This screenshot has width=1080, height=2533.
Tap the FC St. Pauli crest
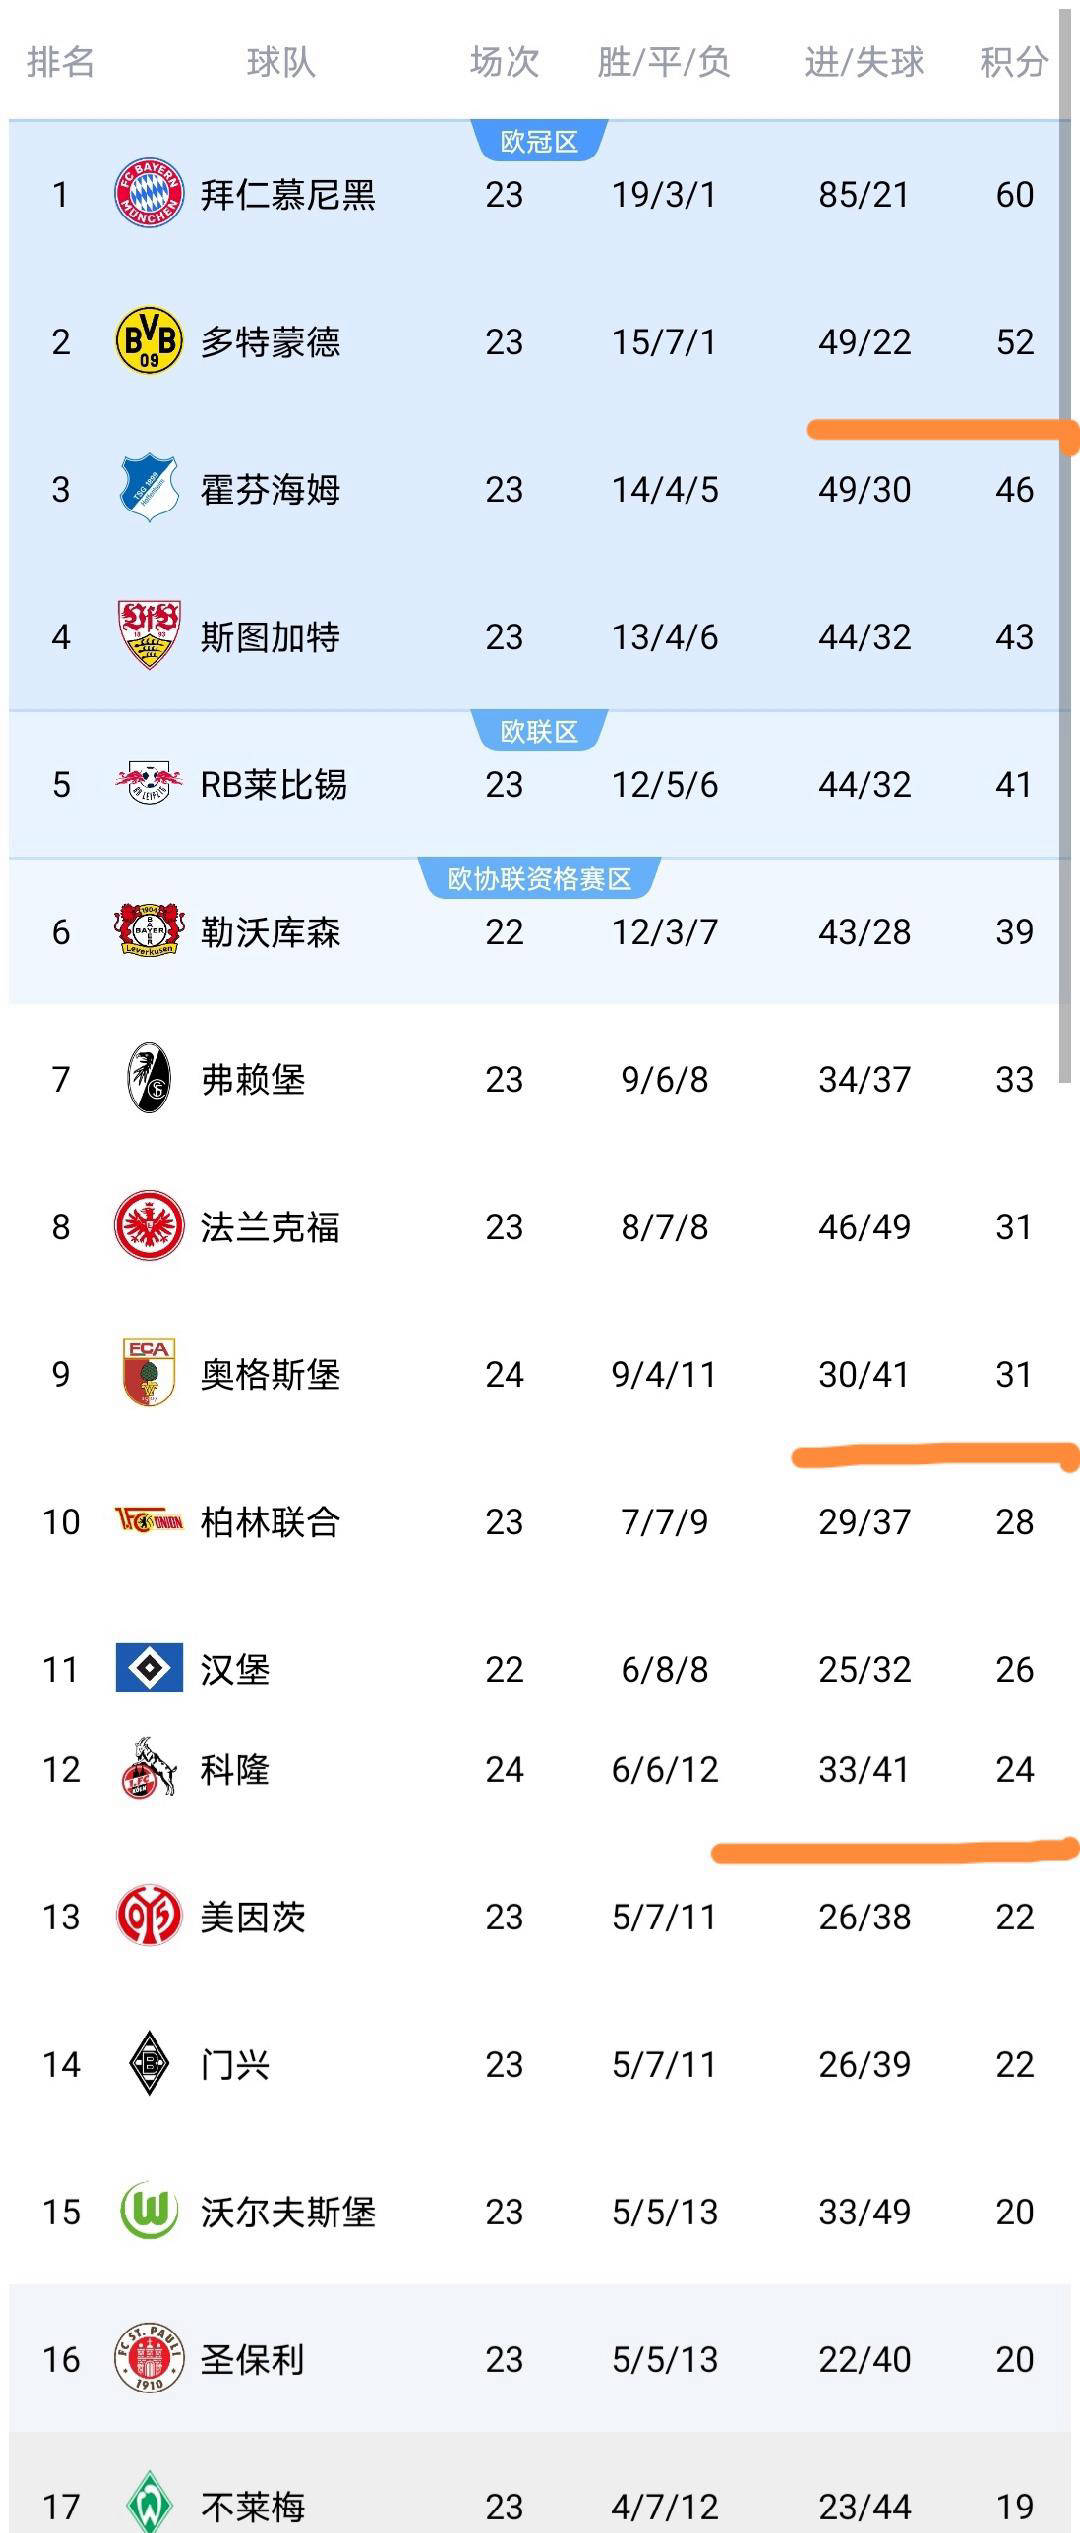[x=149, y=2358]
